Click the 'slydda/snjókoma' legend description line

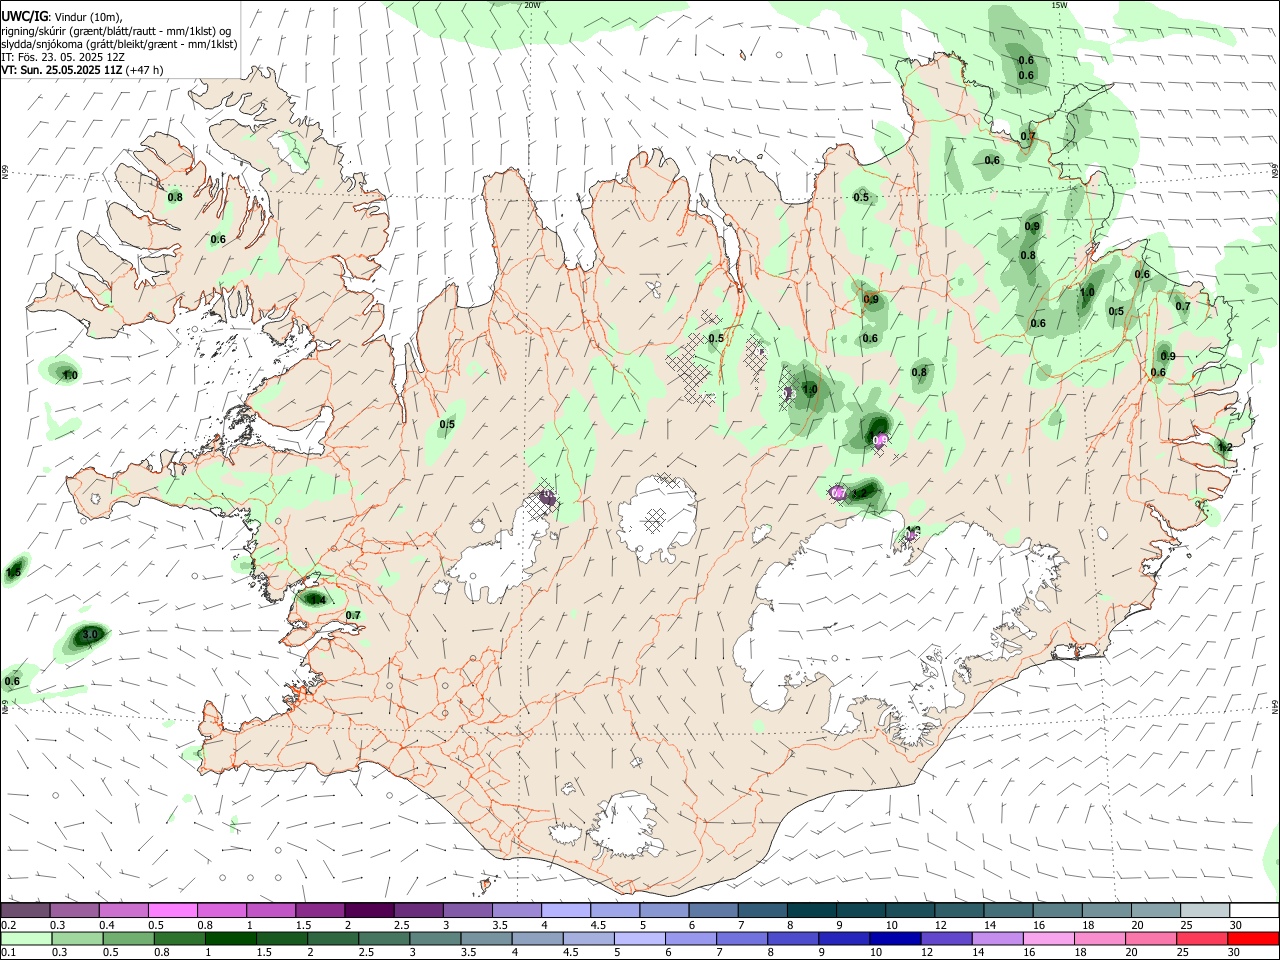coord(119,44)
